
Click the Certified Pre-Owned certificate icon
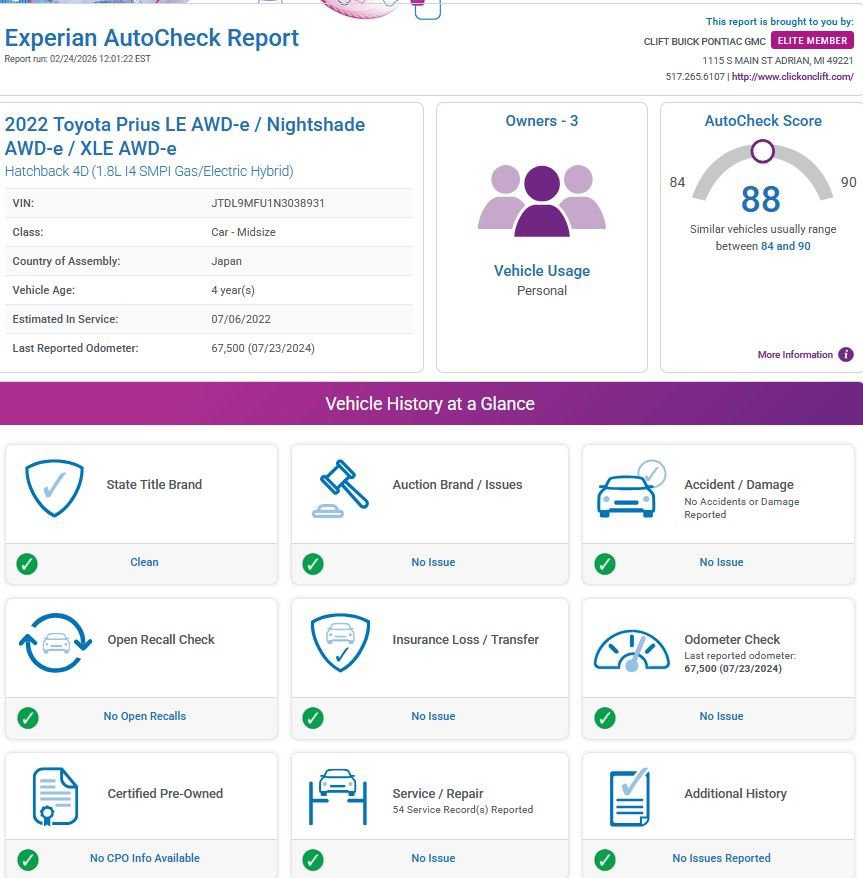coord(54,797)
